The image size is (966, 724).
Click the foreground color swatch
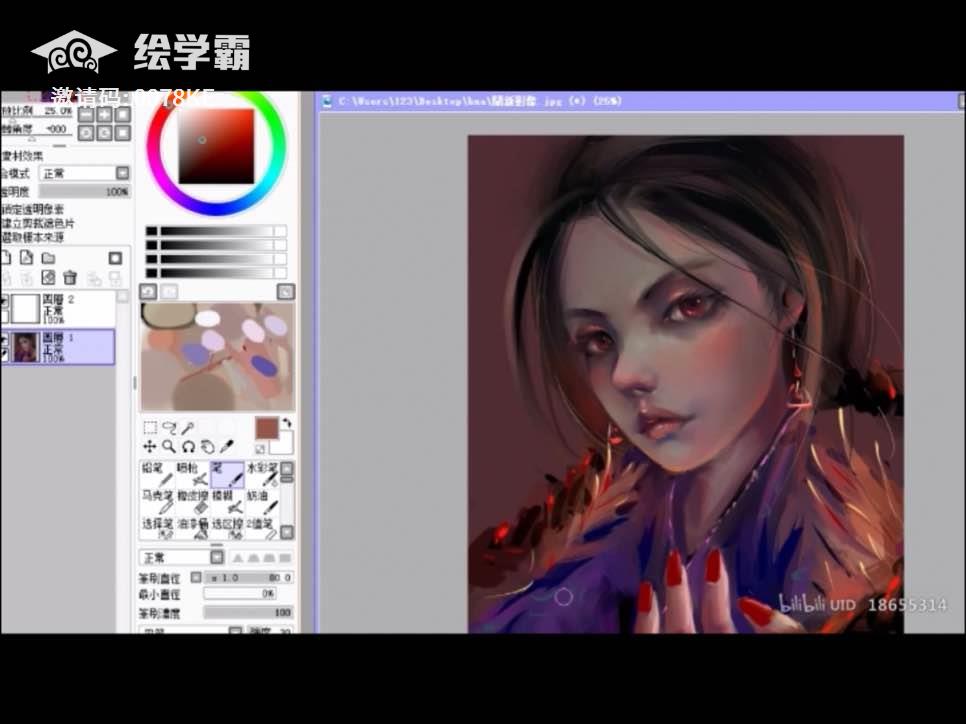(267, 427)
